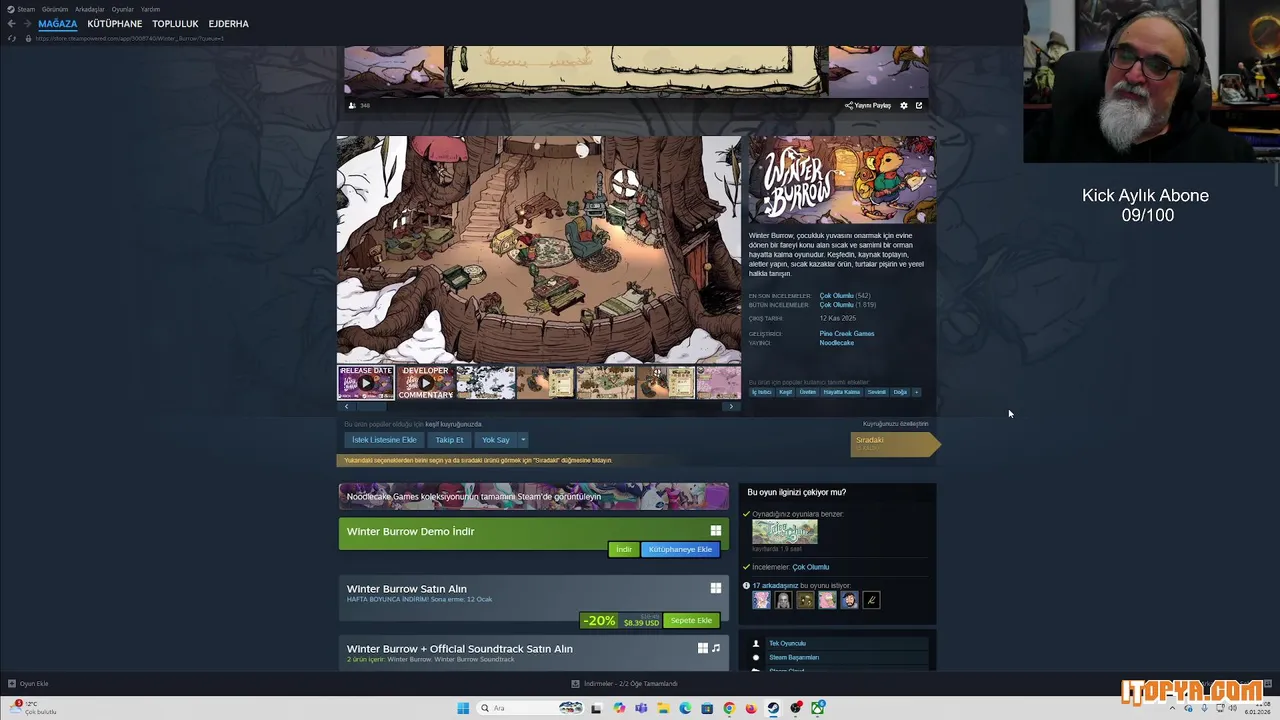The image size is (1280, 720).
Task: Click the Hayatta Kalma tag
Action: point(841,392)
